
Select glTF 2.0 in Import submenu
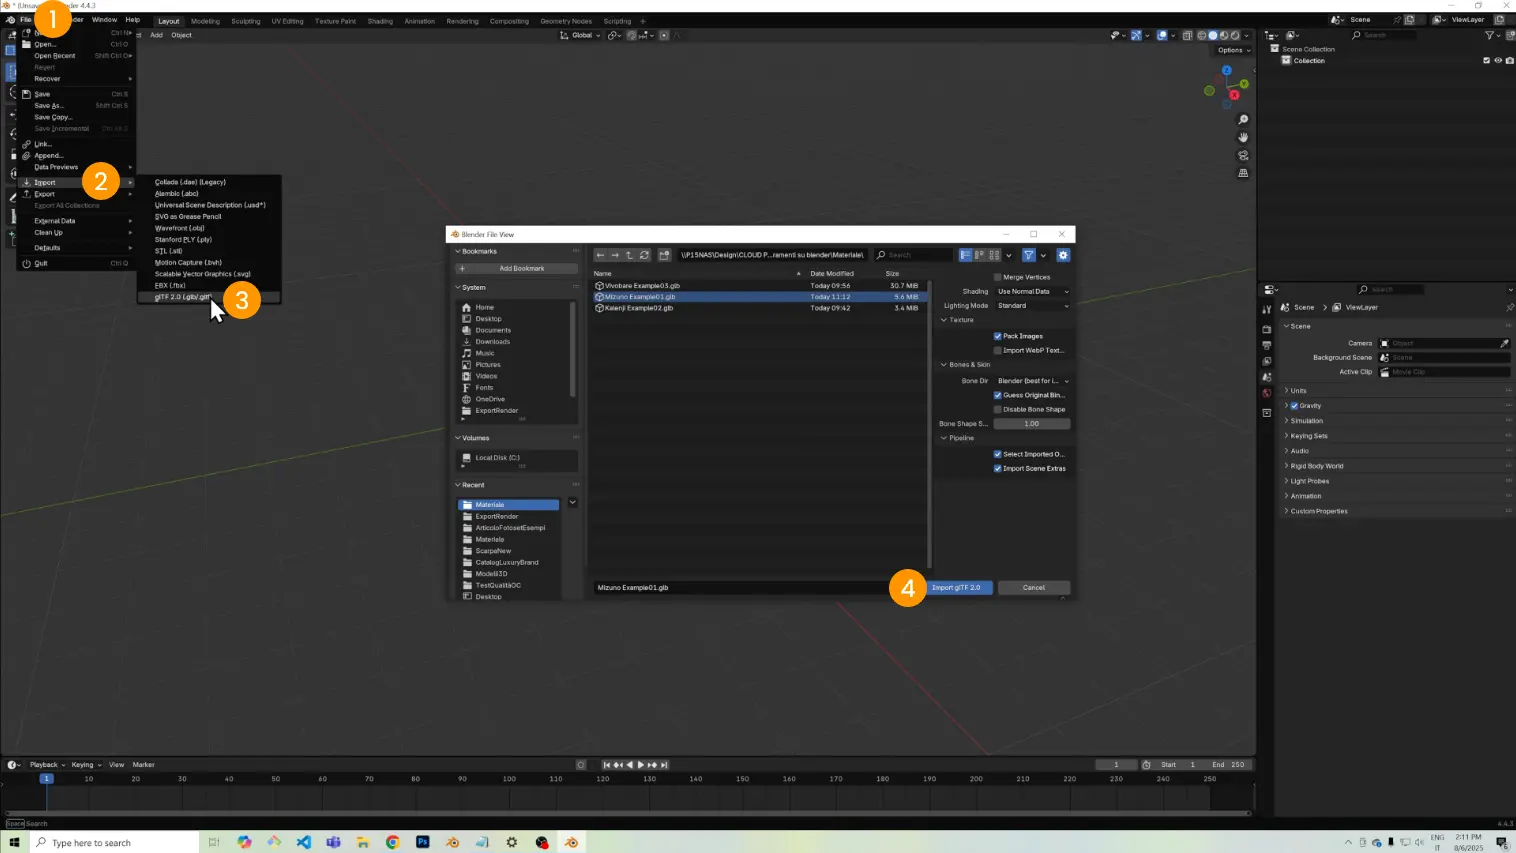[183, 297]
